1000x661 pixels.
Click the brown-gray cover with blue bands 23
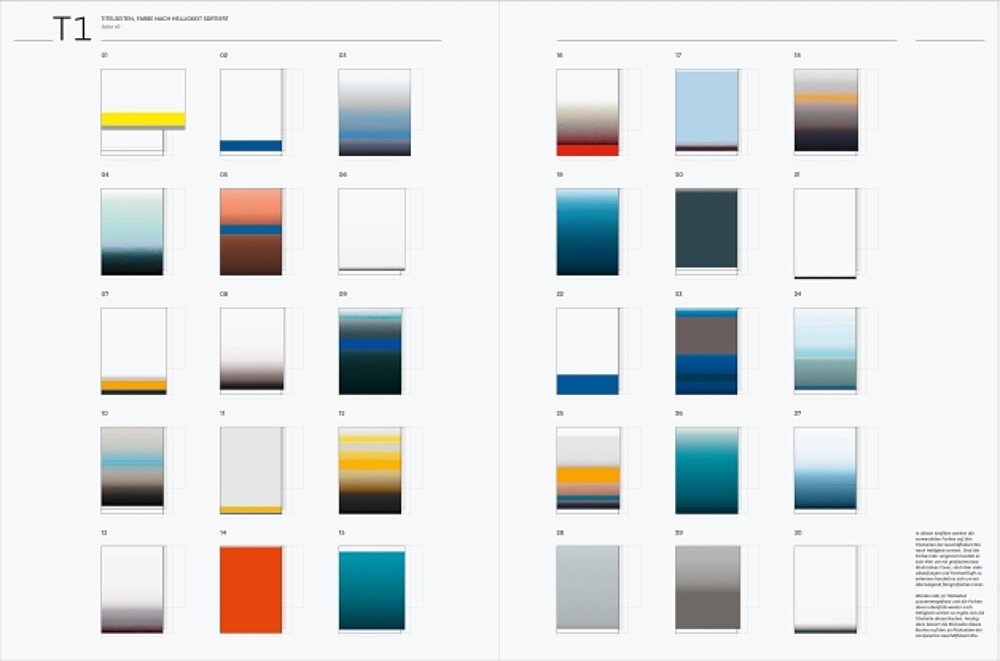pos(706,351)
